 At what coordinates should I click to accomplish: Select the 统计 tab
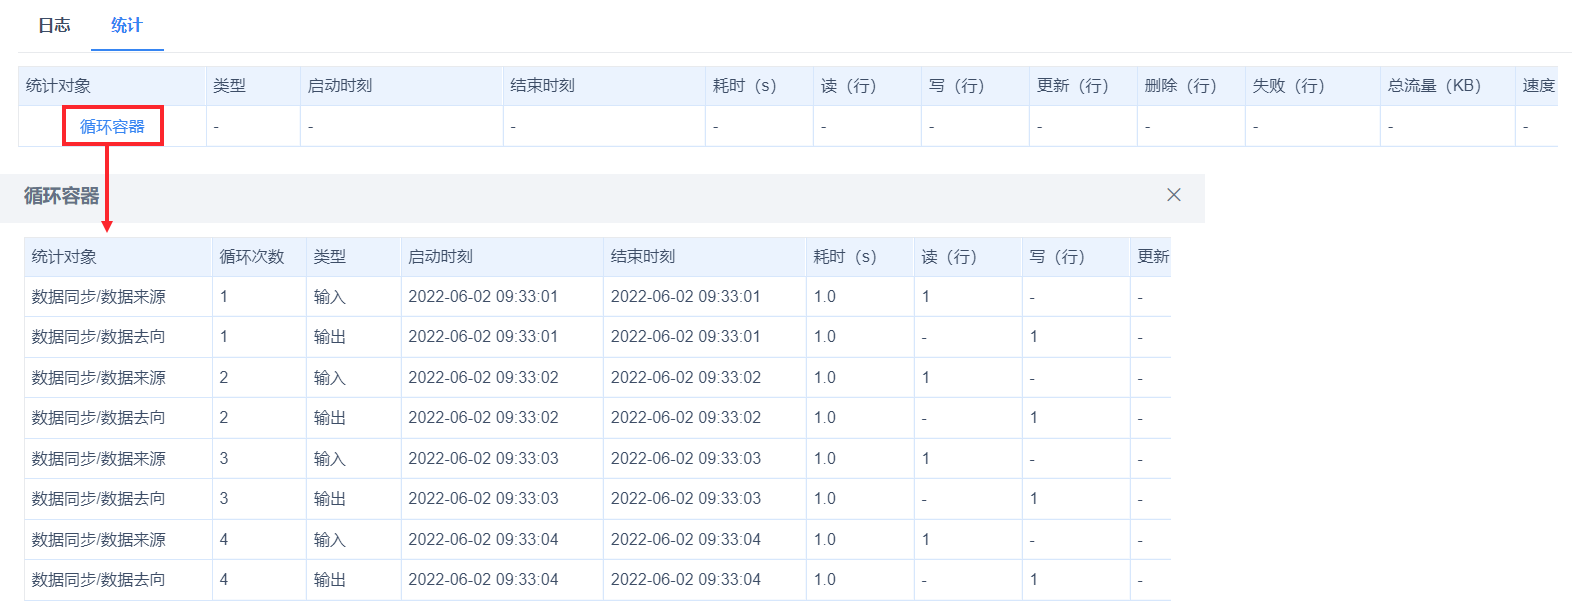pyautogui.click(x=127, y=25)
